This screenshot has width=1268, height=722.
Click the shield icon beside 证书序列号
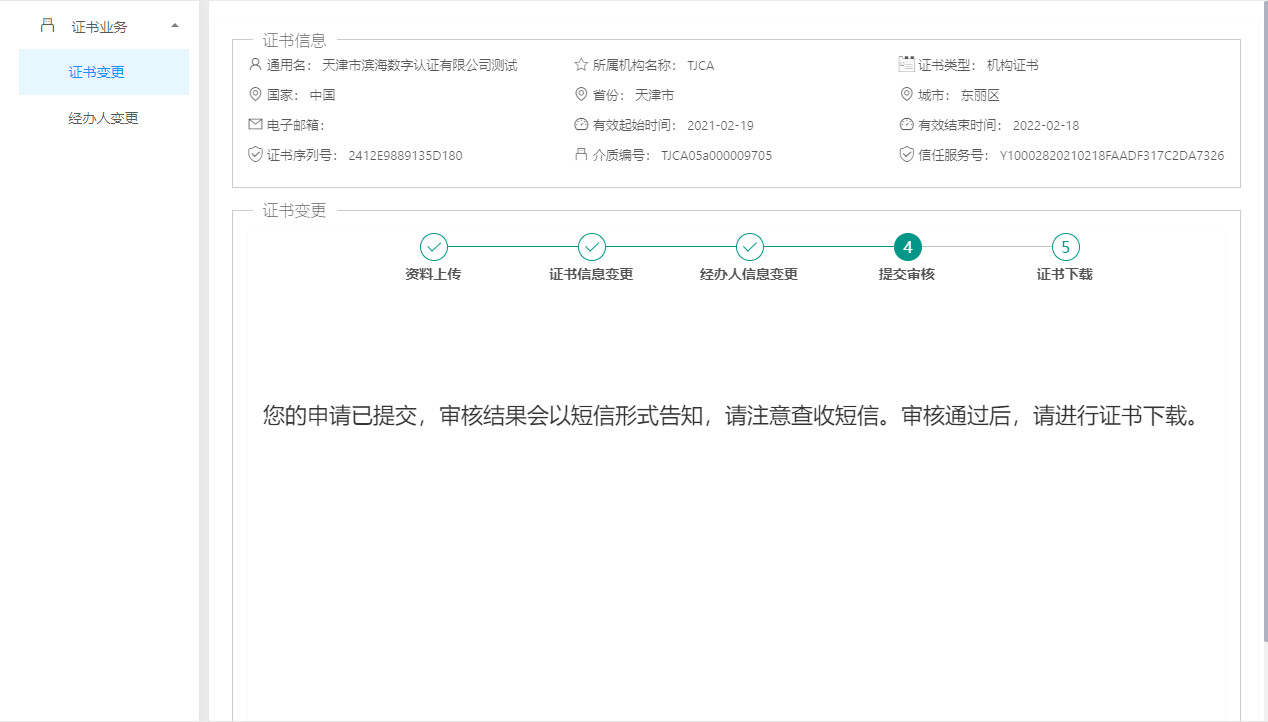(x=255, y=155)
